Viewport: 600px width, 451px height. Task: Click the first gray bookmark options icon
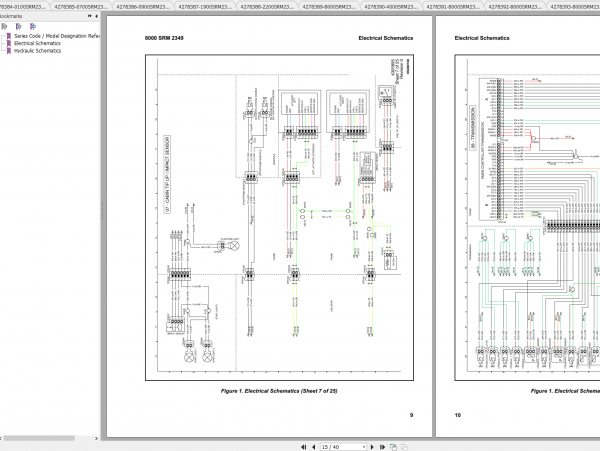(4, 26)
